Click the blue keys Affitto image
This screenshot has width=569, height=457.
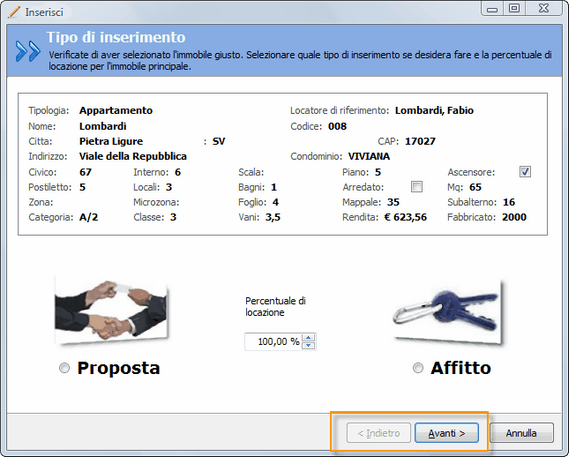click(448, 312)
